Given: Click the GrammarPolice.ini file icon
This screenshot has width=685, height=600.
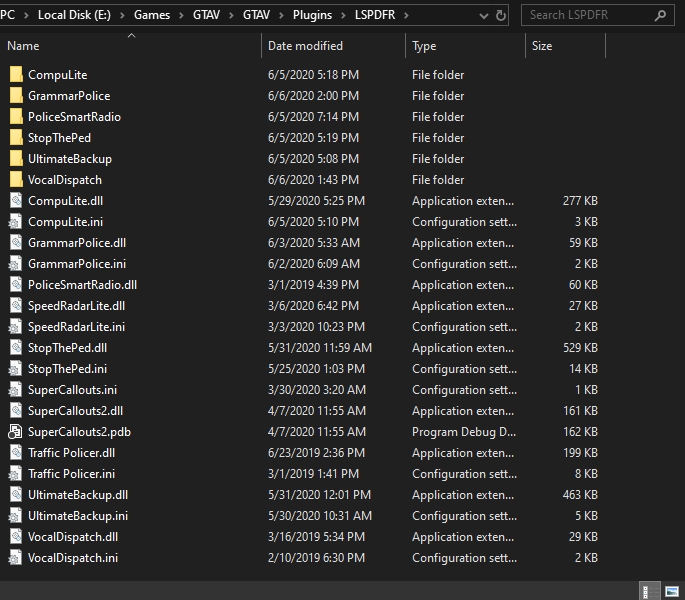Looking at the screenshot, I should point(16,264).
